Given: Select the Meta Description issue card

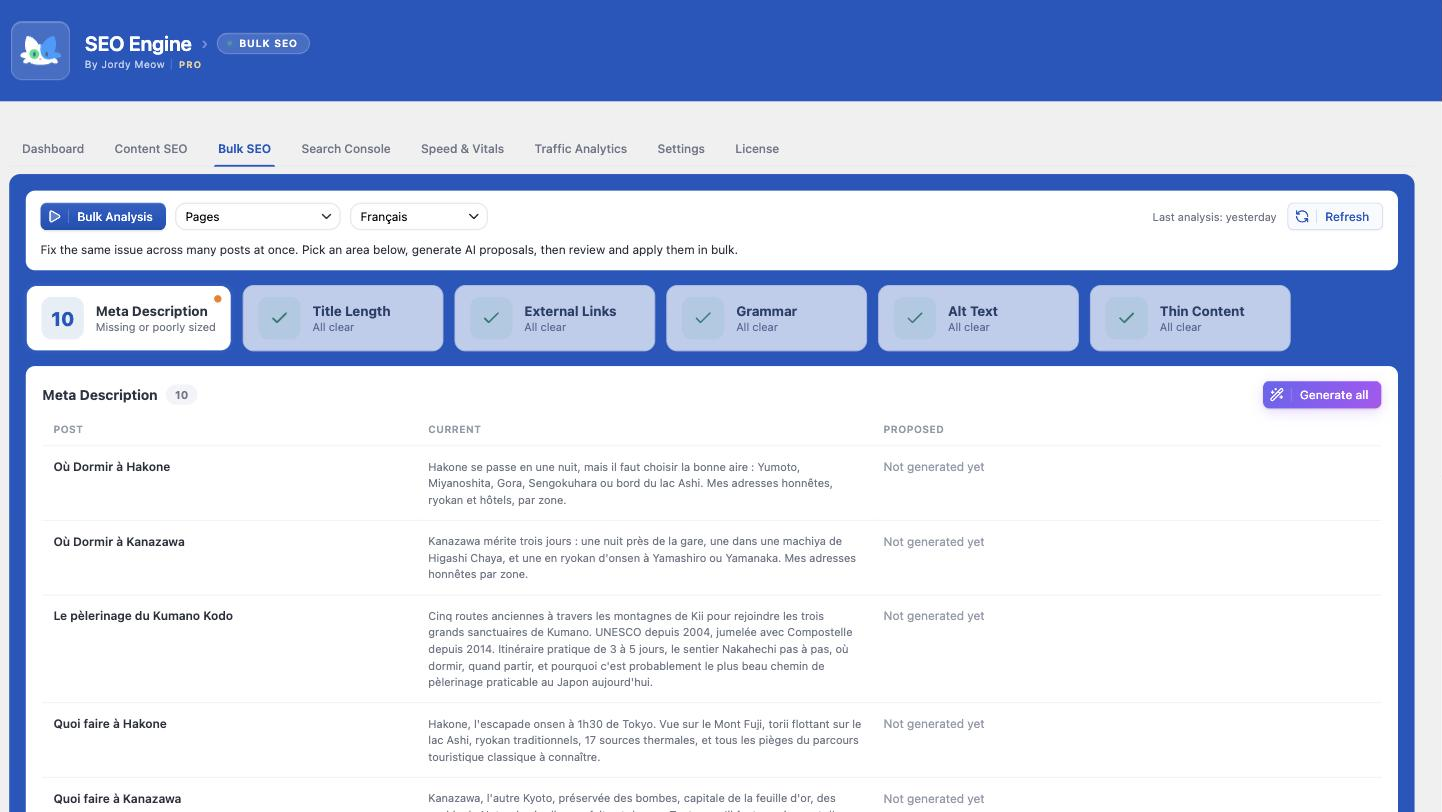Looking at the screenshot, I should point(129,318).
